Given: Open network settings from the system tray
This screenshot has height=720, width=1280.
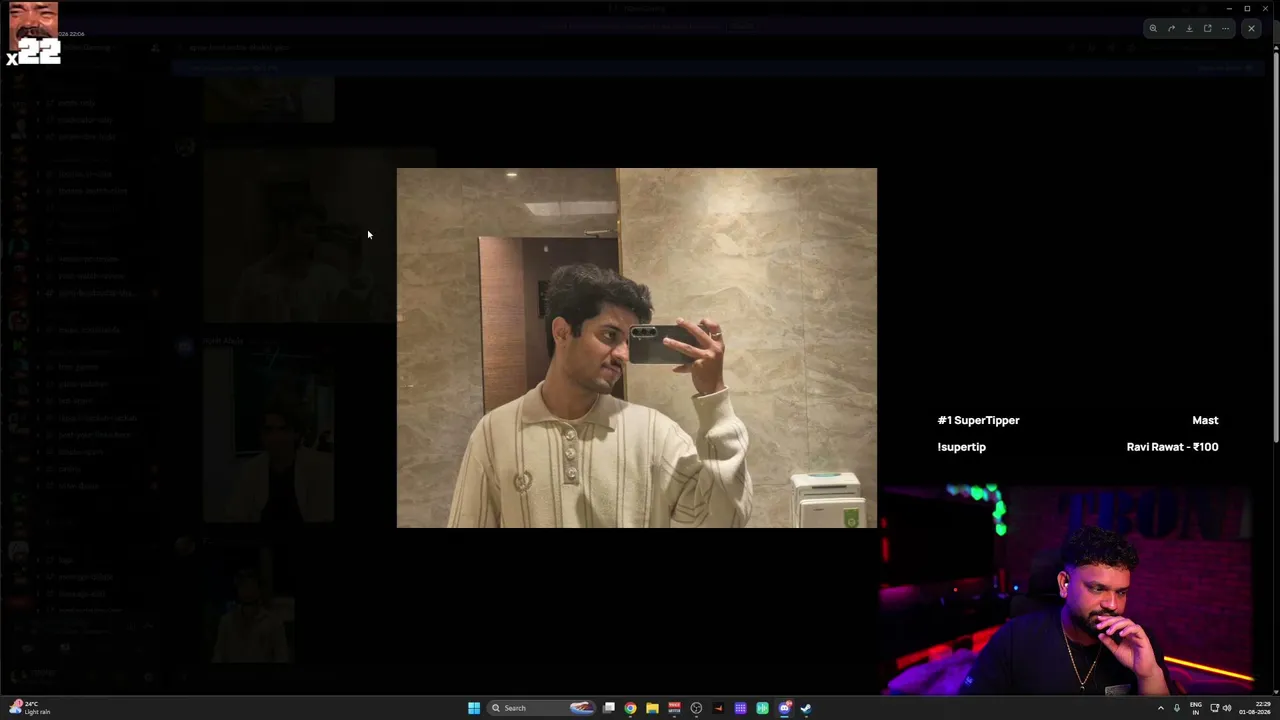Looking at the screenshot, I should point(1215,708).
